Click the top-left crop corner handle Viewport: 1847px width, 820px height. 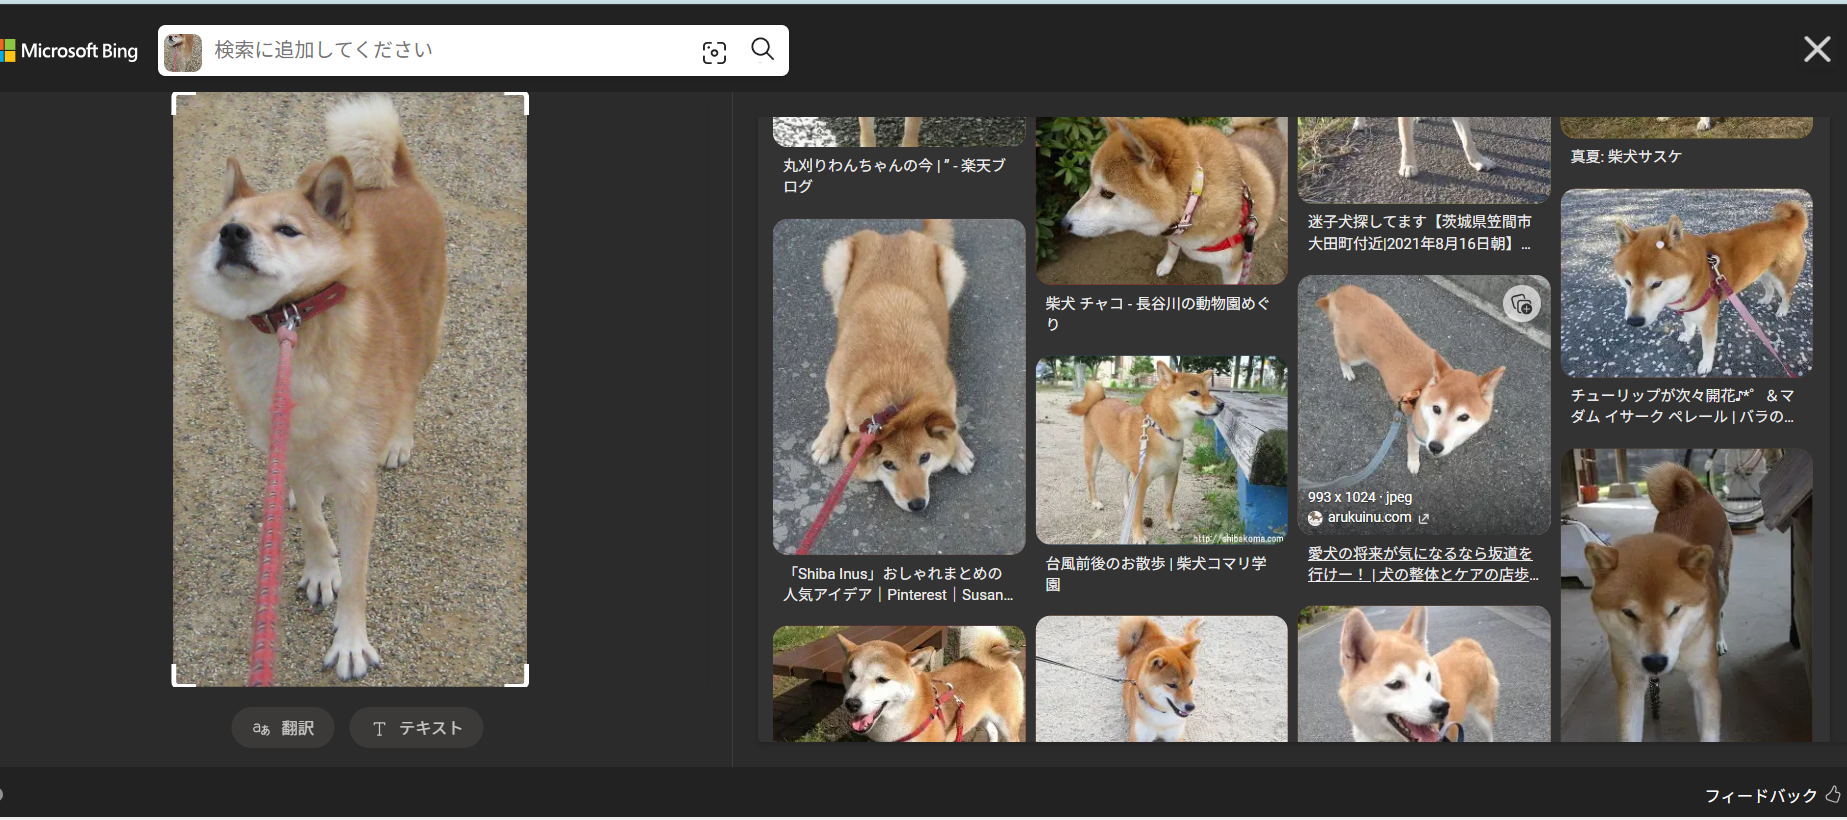coord(178,99)
